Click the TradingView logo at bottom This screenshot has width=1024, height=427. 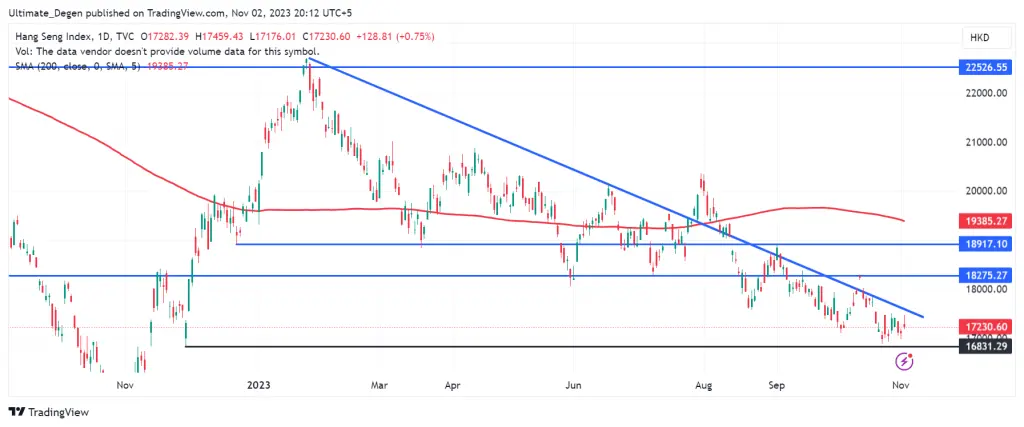(49, 412)
